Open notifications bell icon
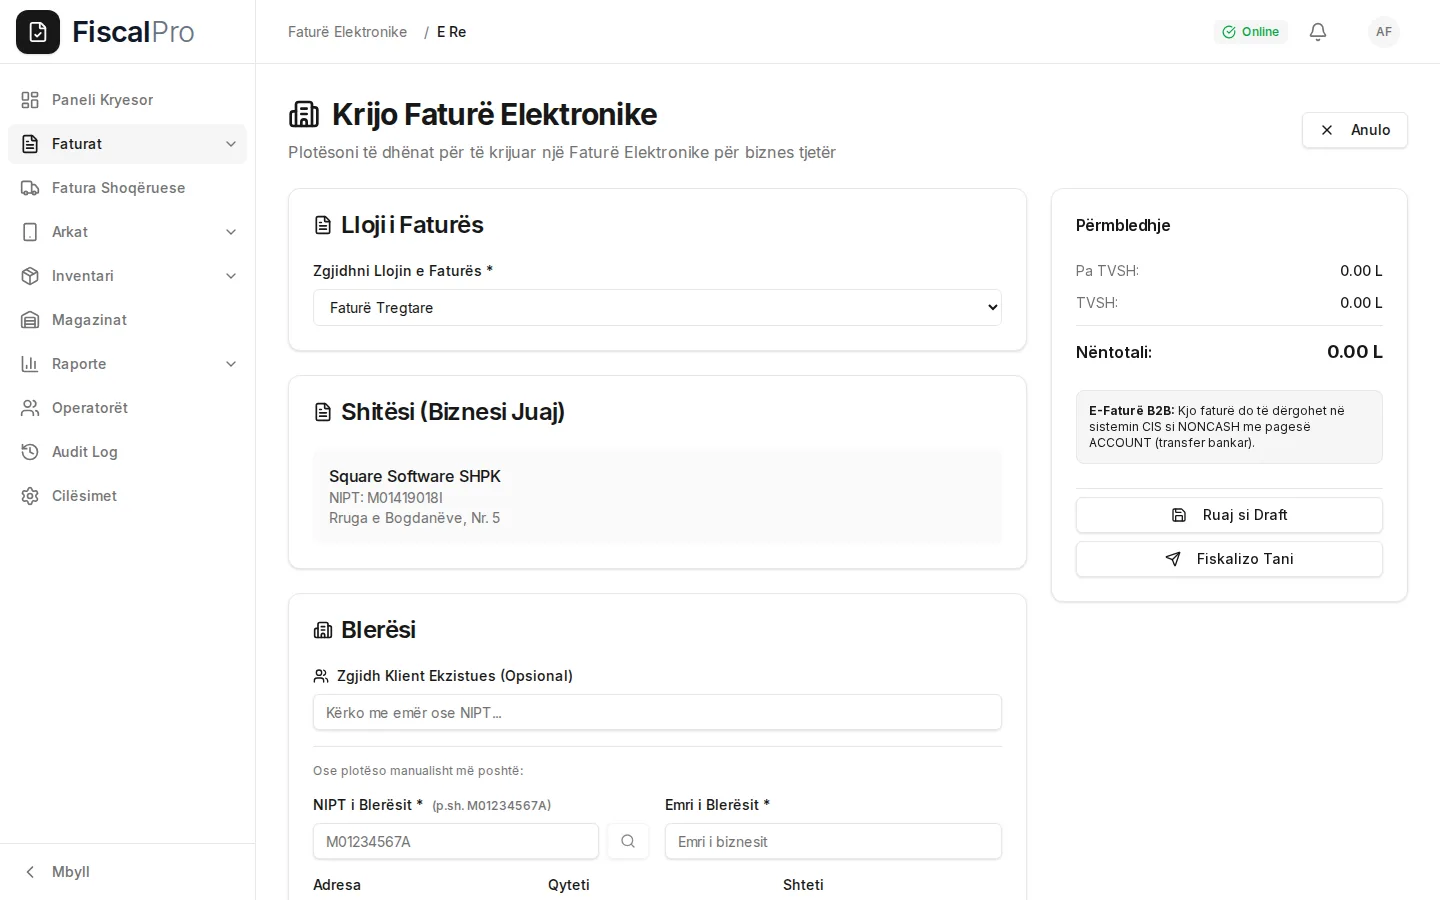Screen dimensions: 1440x900 1318,32
